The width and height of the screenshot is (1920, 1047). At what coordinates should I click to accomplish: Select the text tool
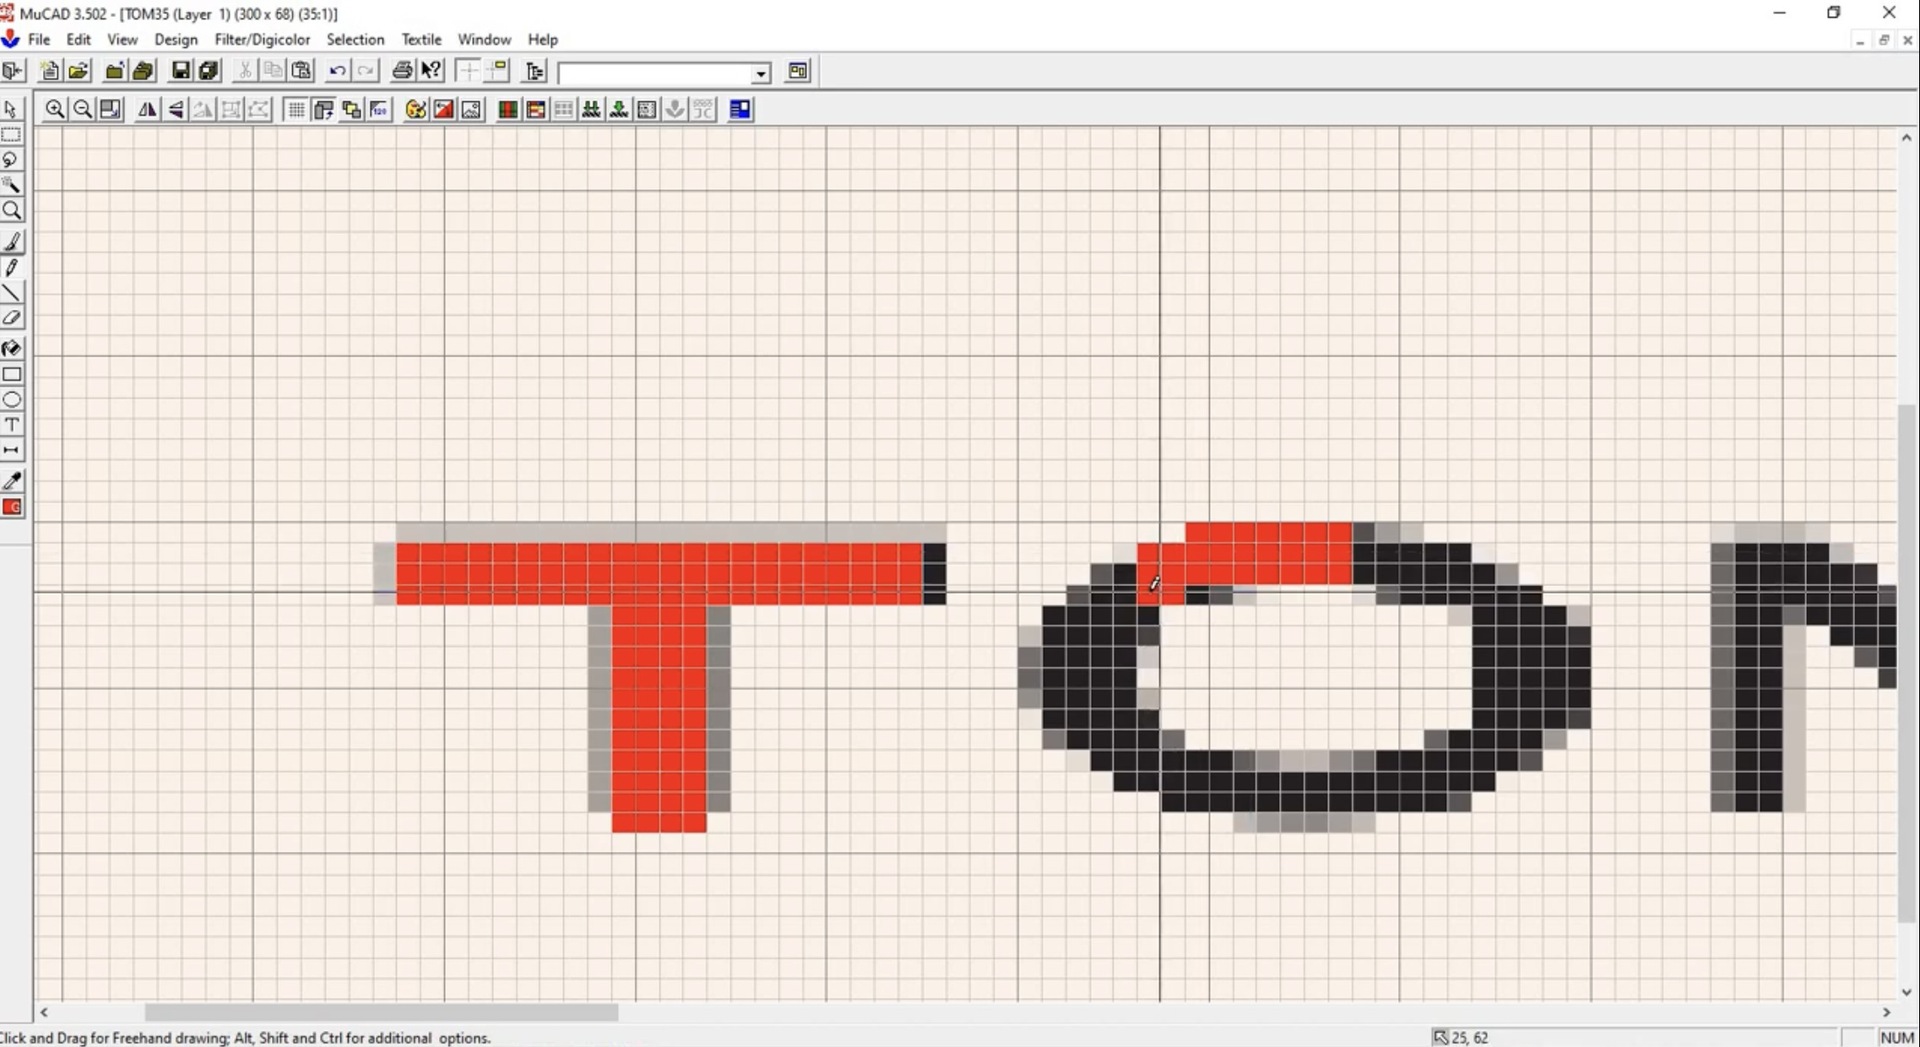coord(12,425)
